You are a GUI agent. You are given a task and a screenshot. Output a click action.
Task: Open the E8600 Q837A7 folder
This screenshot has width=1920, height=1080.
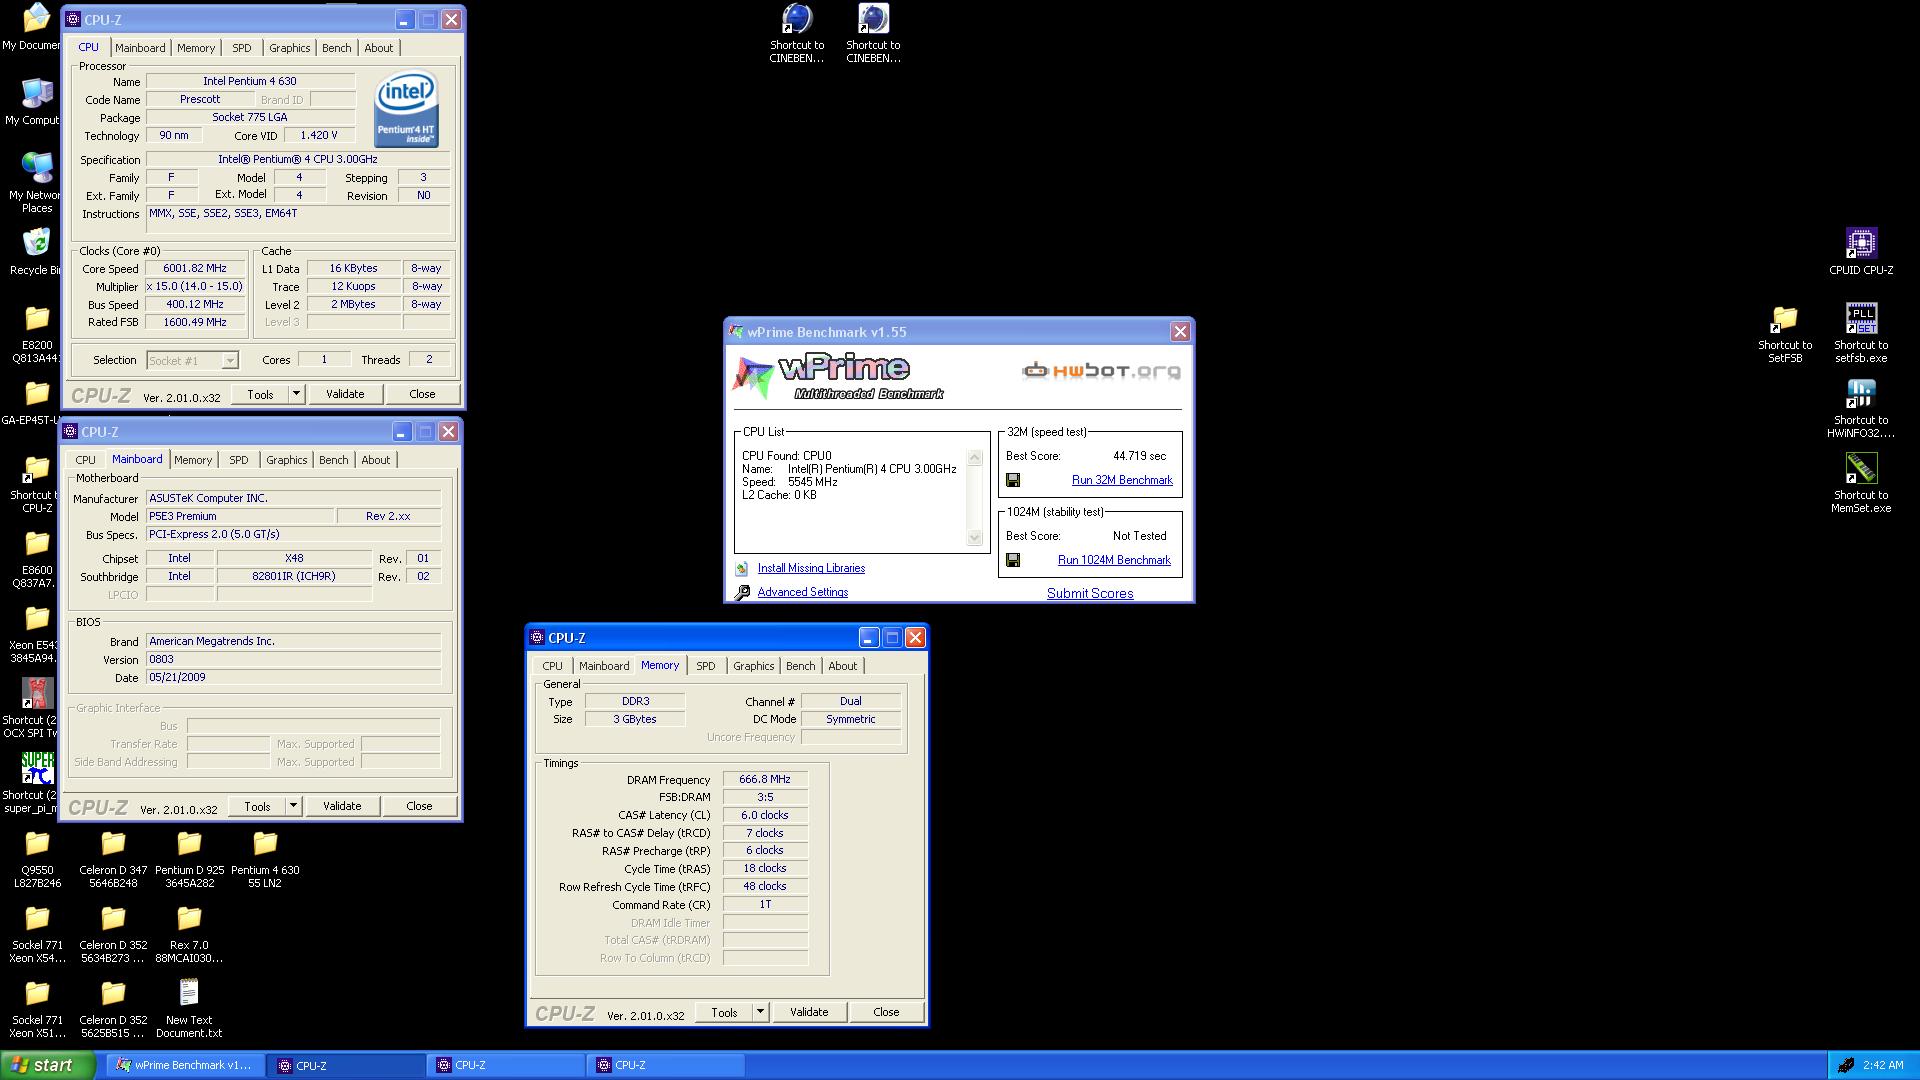37,544
